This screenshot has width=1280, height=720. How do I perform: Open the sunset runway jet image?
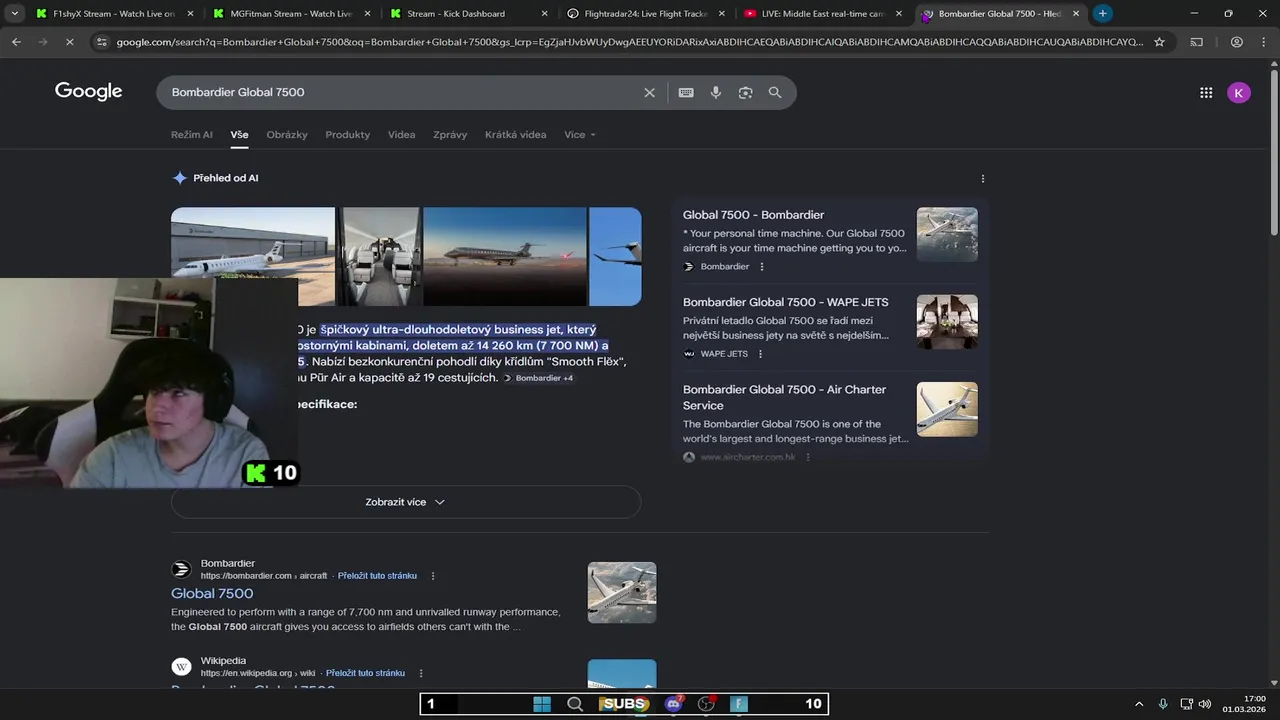click(505, 256)
